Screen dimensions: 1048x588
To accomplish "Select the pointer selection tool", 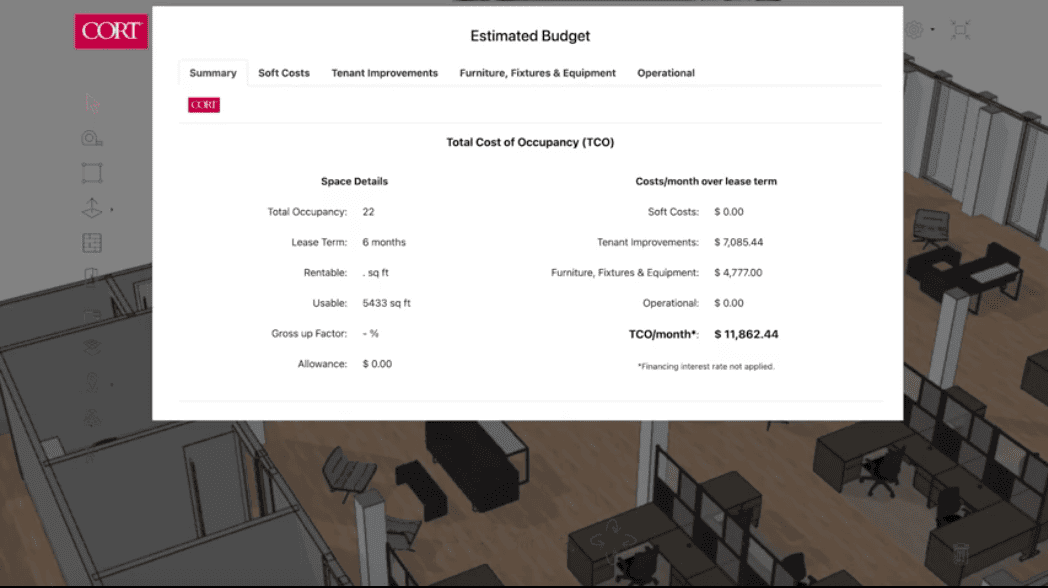I will 92,104.
